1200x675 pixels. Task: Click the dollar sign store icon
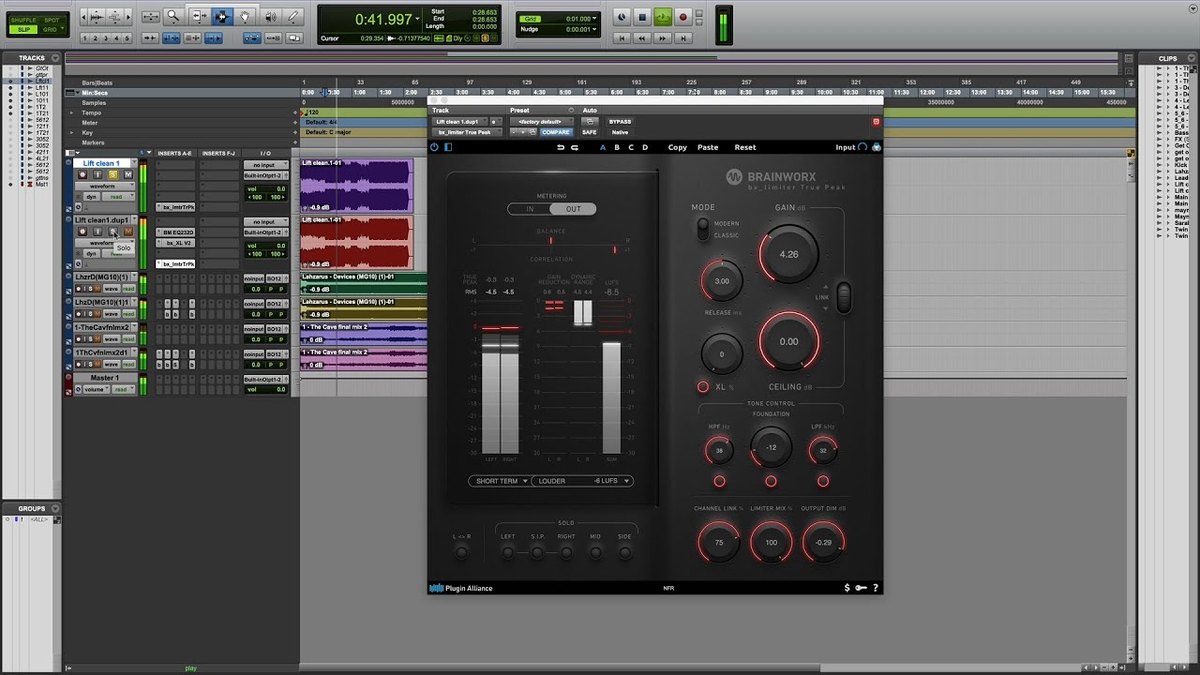tap(846, 588)
